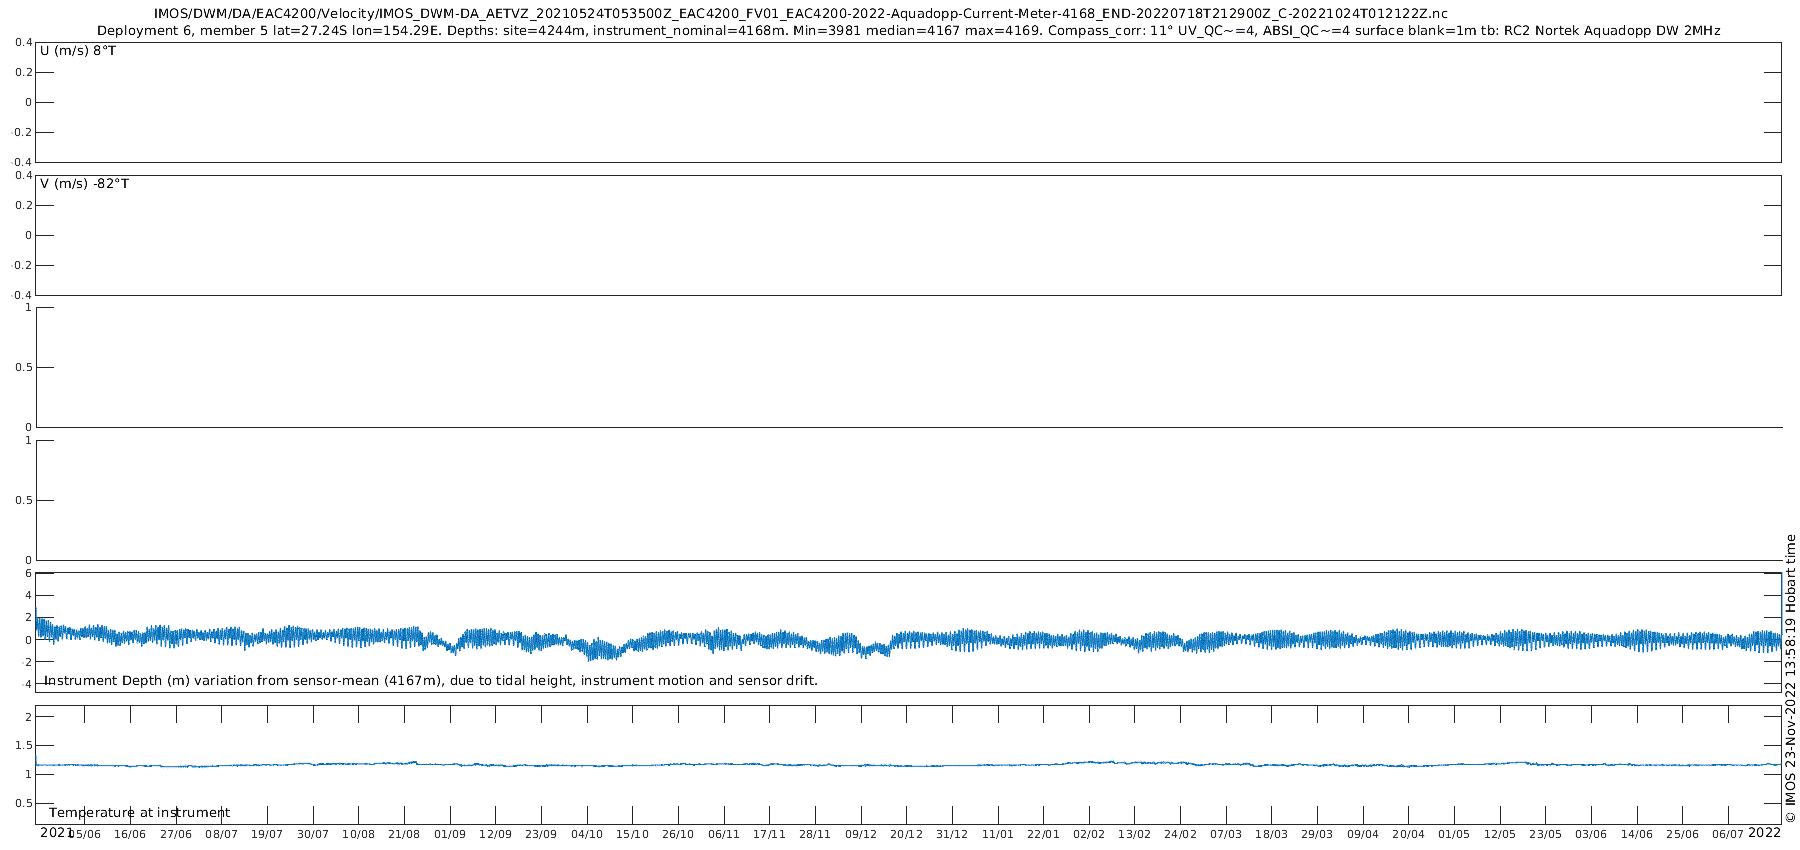The image size is (1800, 850).
Task: Select the 01/09 date tick label
Action: point(450,834)
